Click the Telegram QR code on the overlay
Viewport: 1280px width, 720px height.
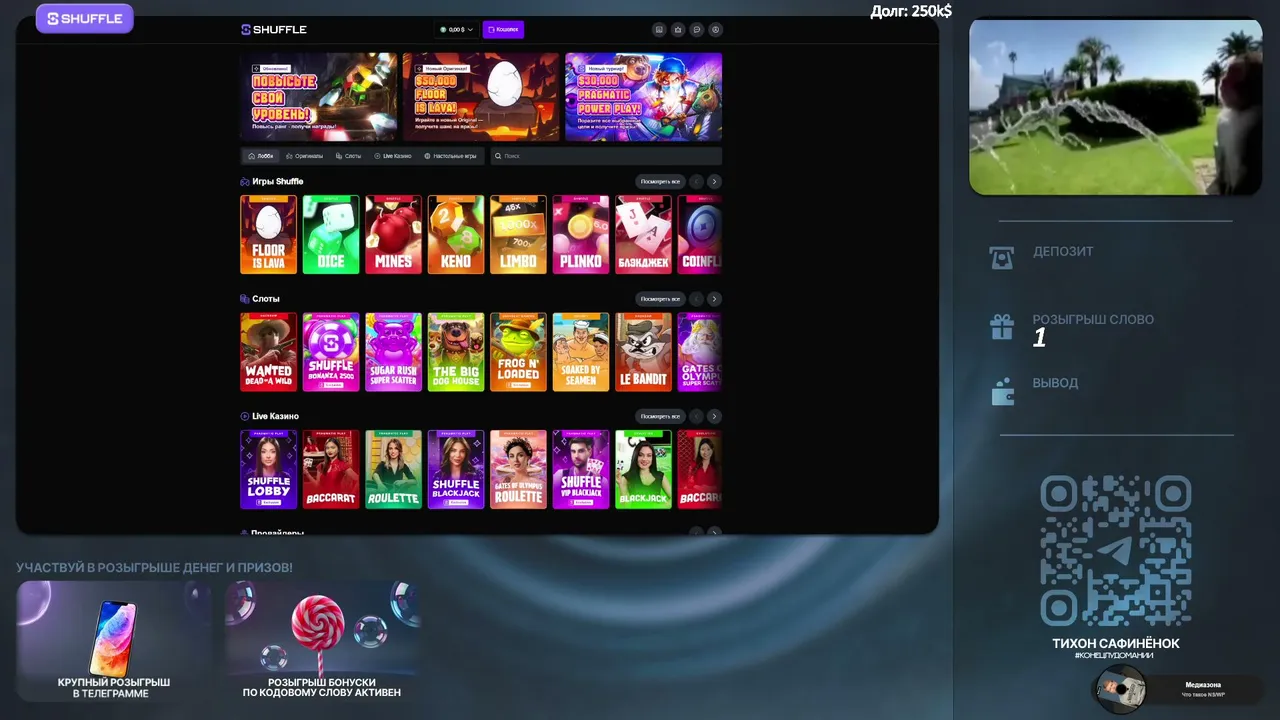(1116, 551)
